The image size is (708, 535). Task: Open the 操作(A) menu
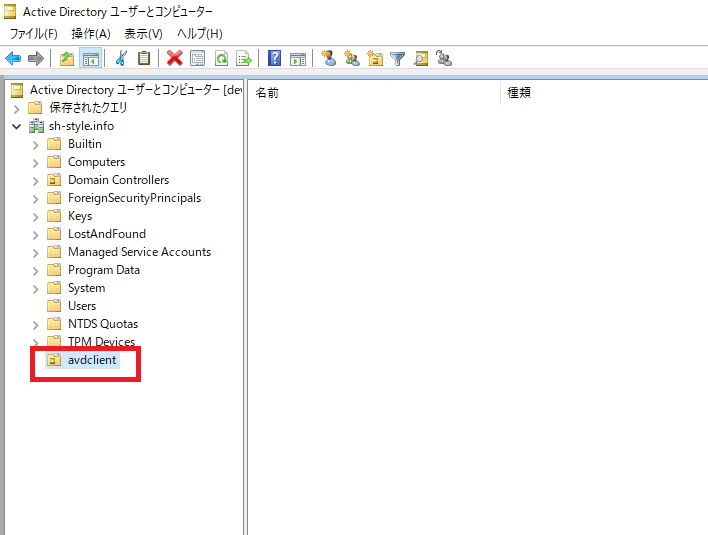[91, 34]
